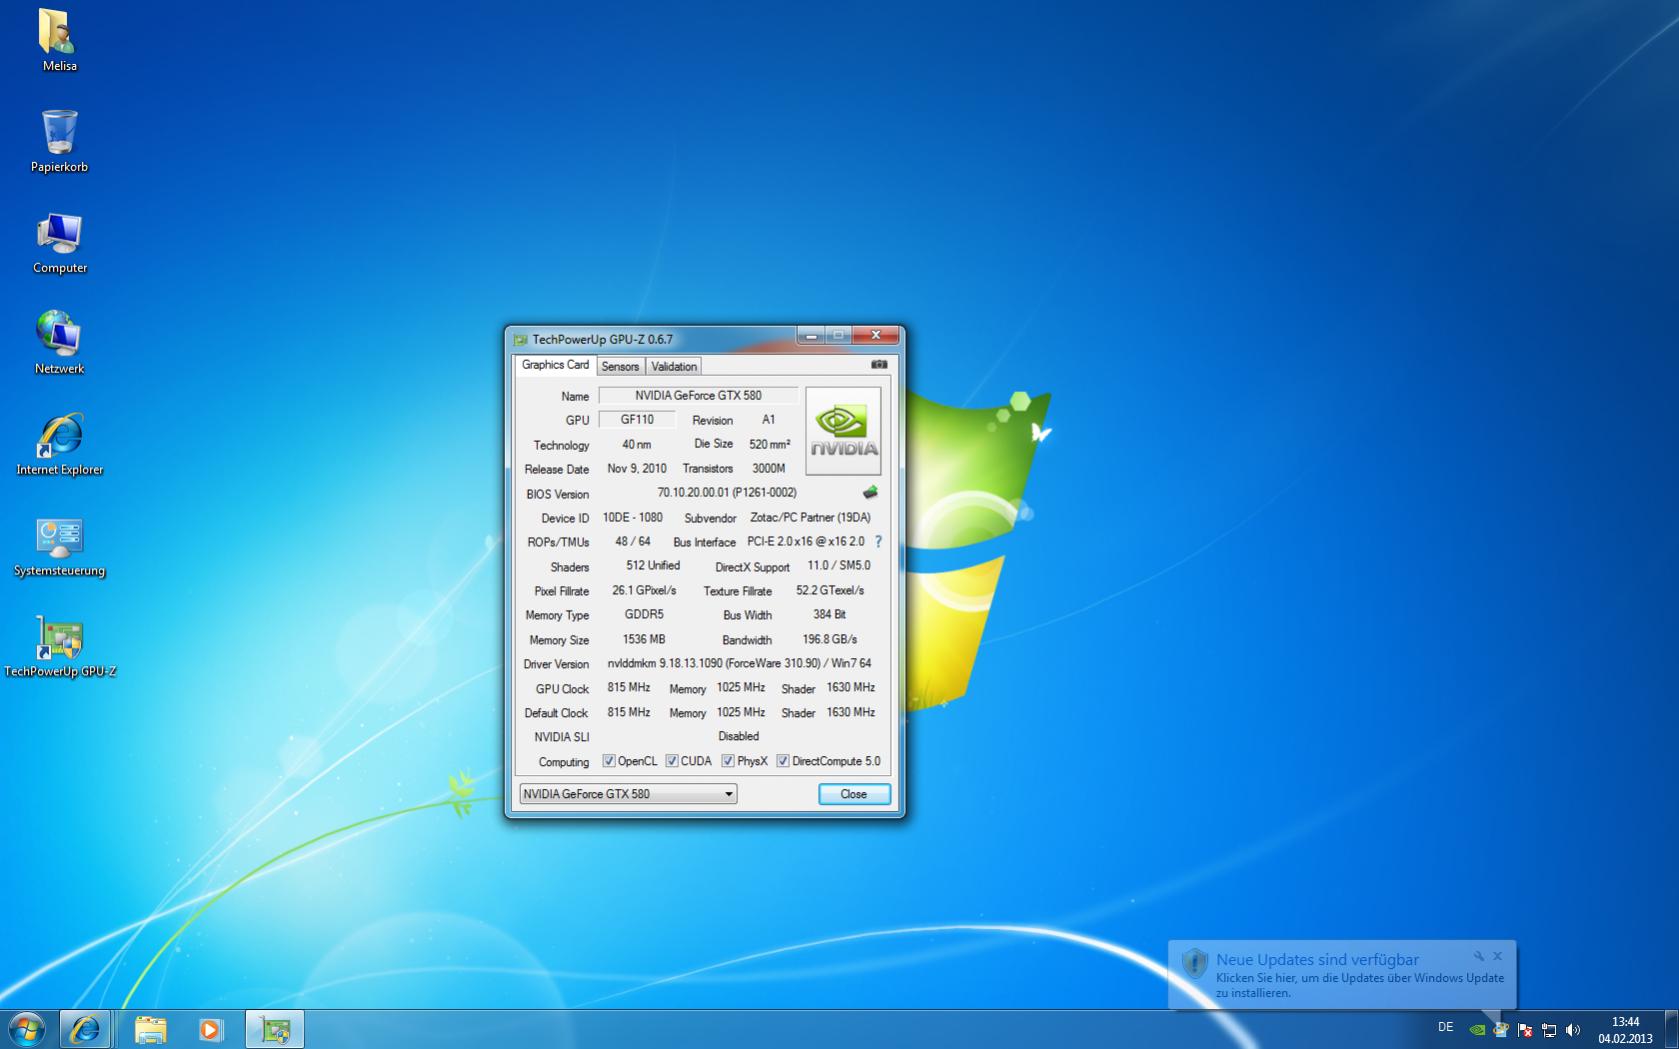
Task: Toggle the CUDA checkbox
Action: (x=672, y=761)
